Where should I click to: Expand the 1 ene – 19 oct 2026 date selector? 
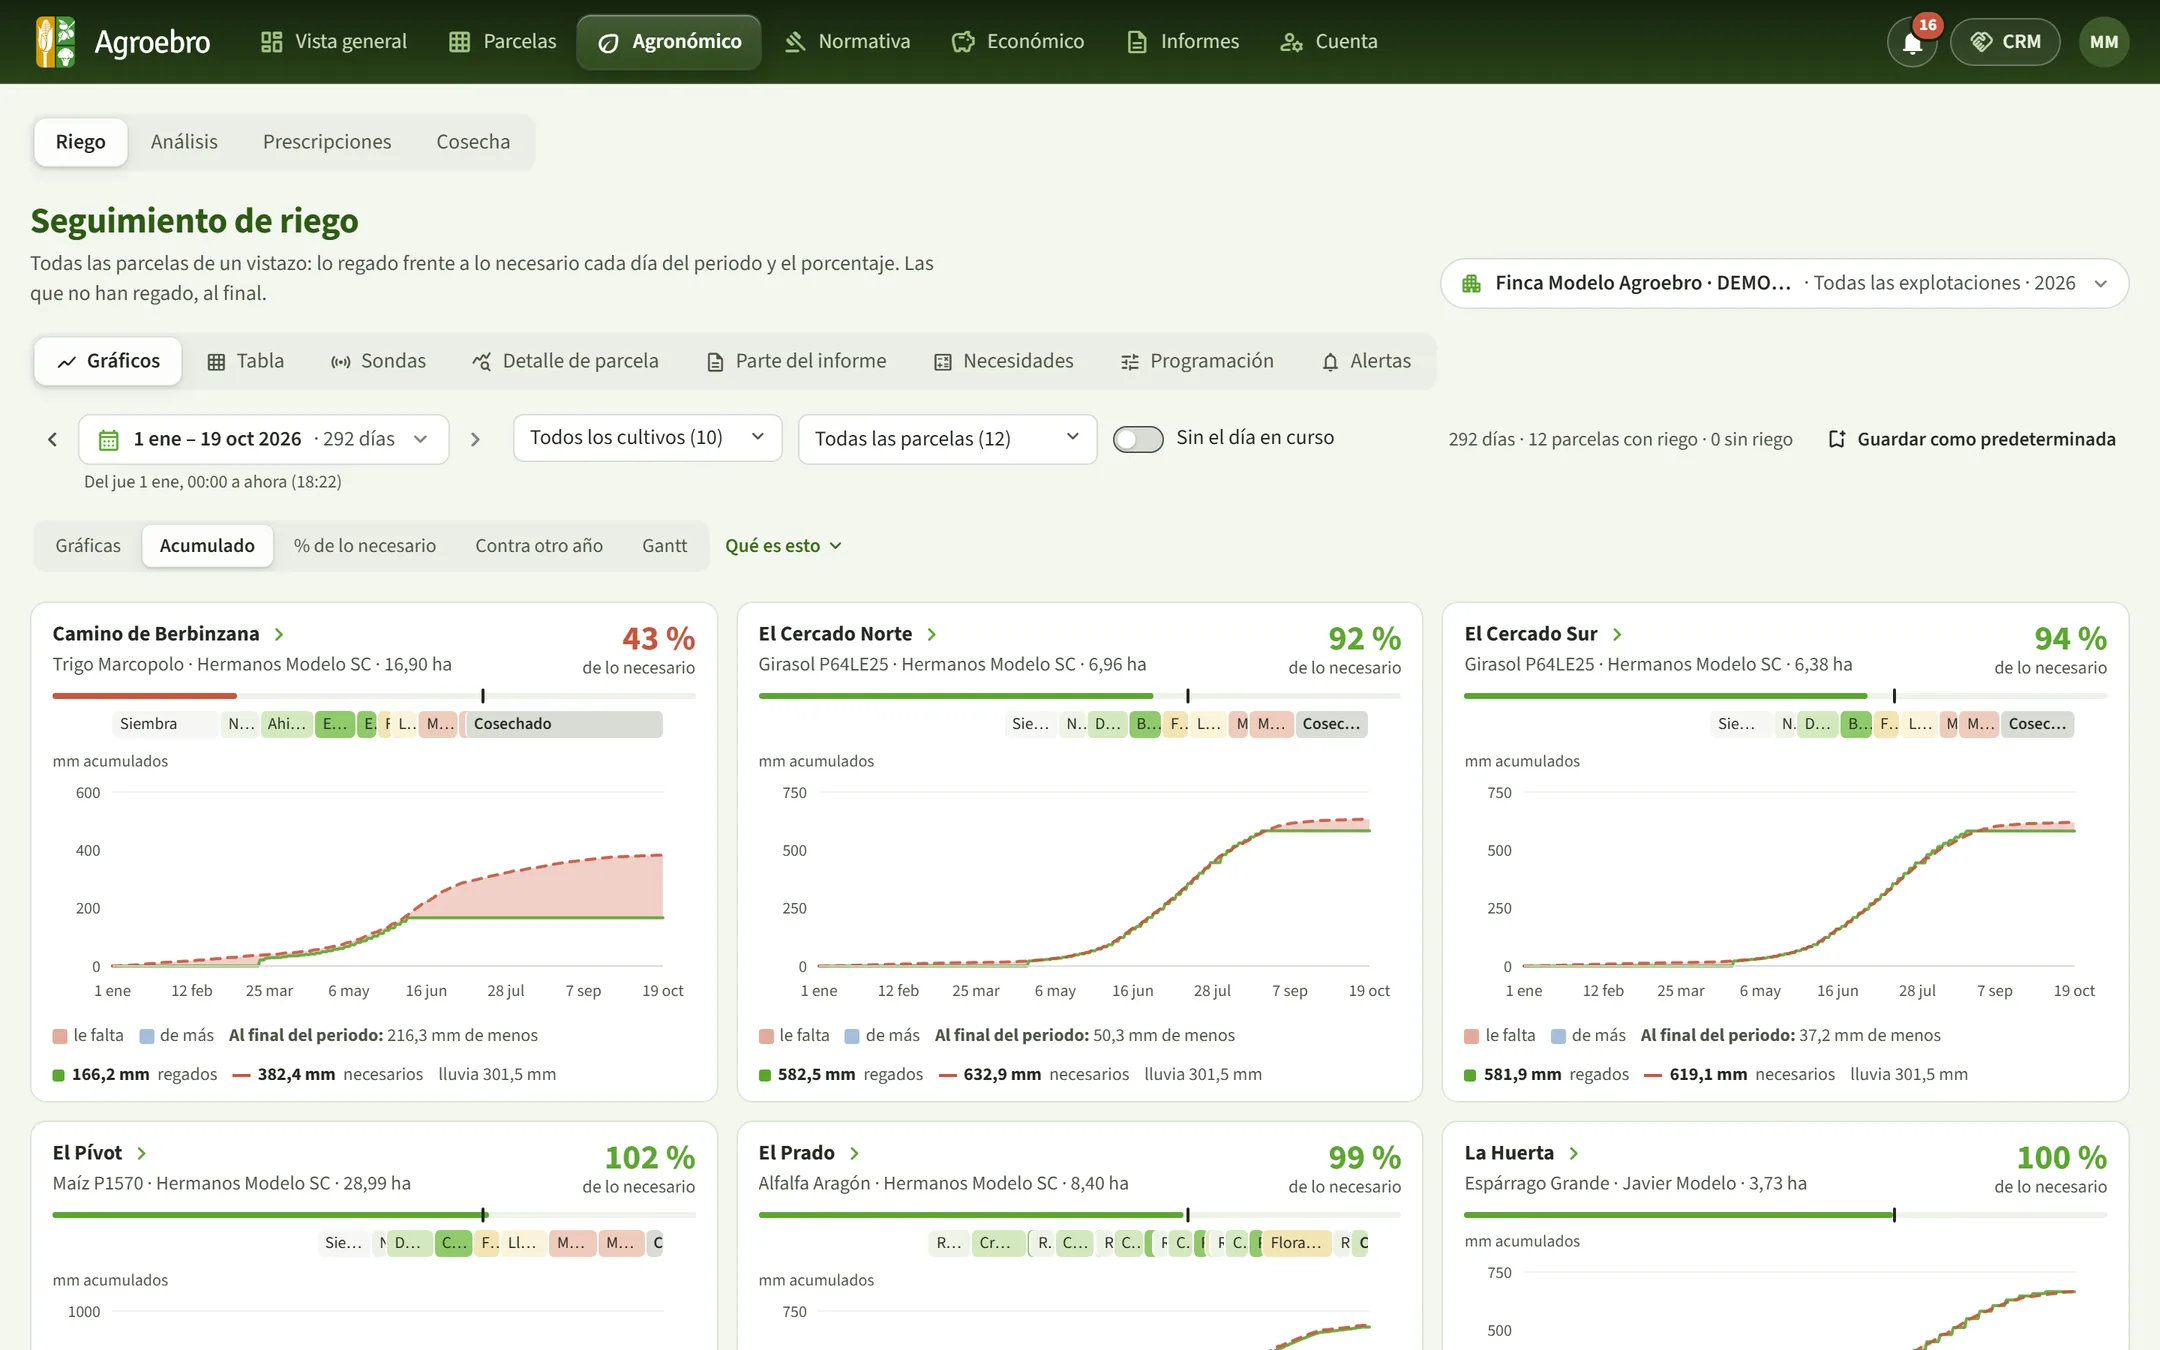click(x=264, y=439)
